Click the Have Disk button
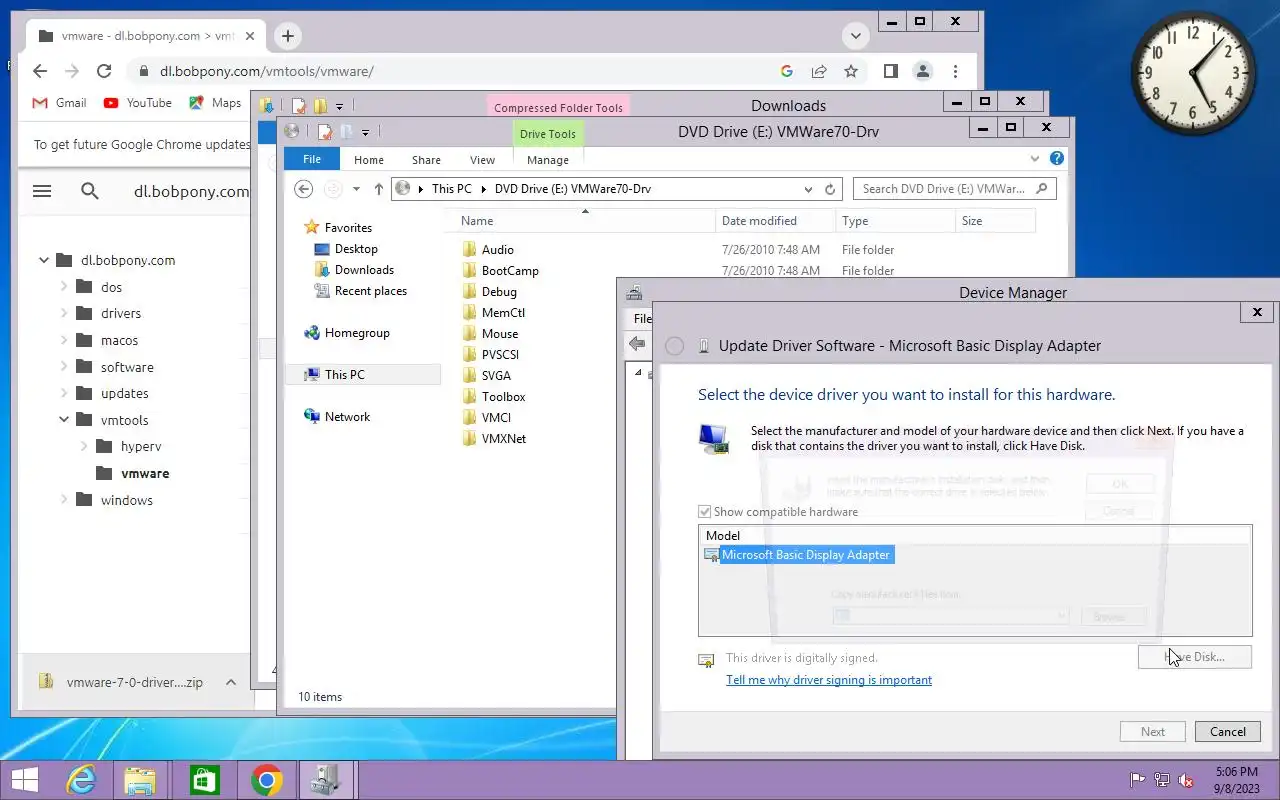This screenshot has height=800, width=1280. 1195,657
